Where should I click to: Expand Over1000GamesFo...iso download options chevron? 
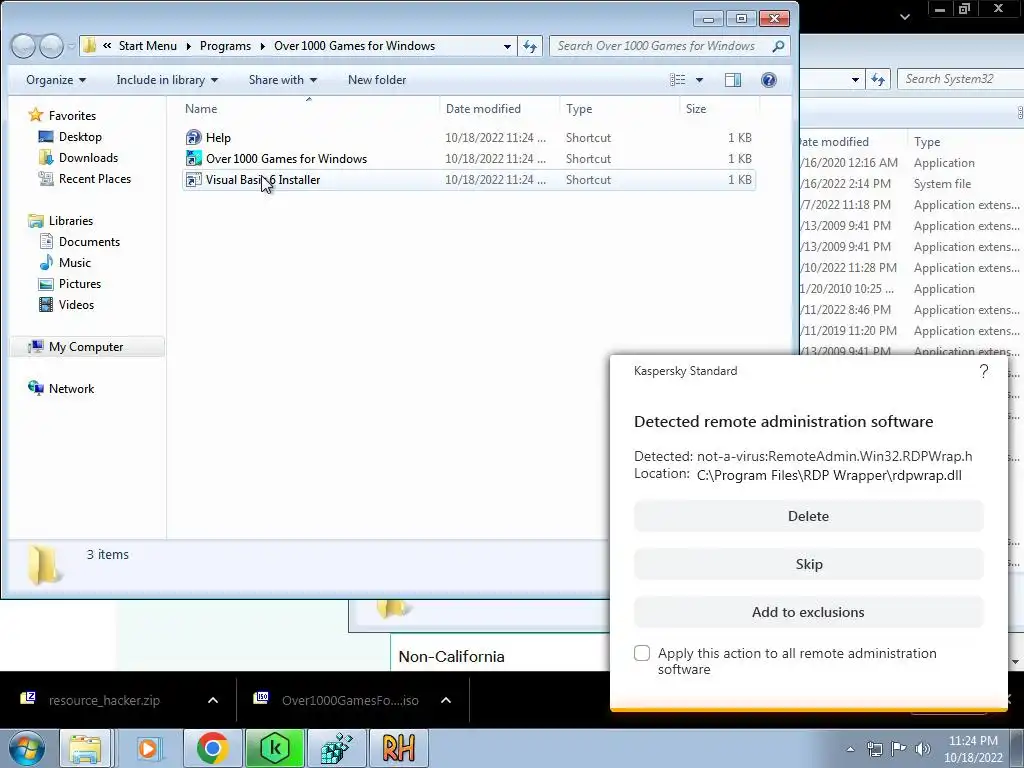(446, 700)
